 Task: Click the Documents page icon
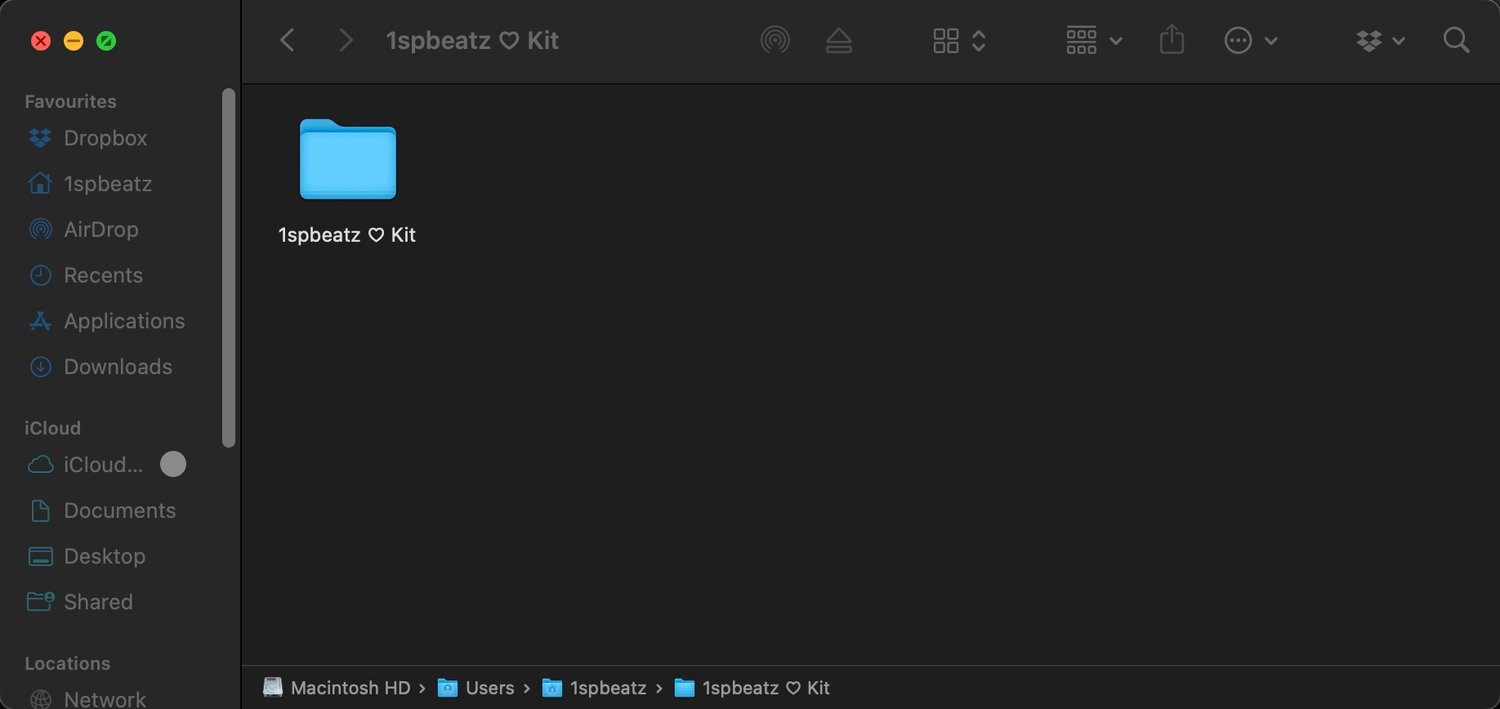pyautogui.click(x=40, y=510)
